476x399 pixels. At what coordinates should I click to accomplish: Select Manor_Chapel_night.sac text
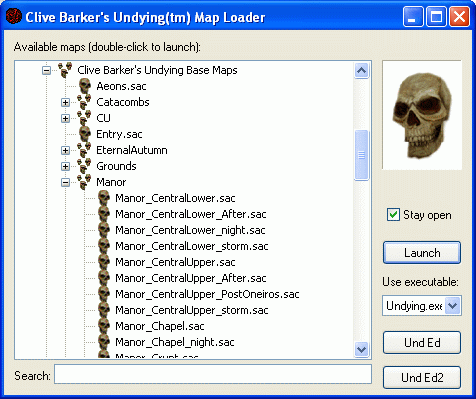pyautogui.click(x=175, y=342)
